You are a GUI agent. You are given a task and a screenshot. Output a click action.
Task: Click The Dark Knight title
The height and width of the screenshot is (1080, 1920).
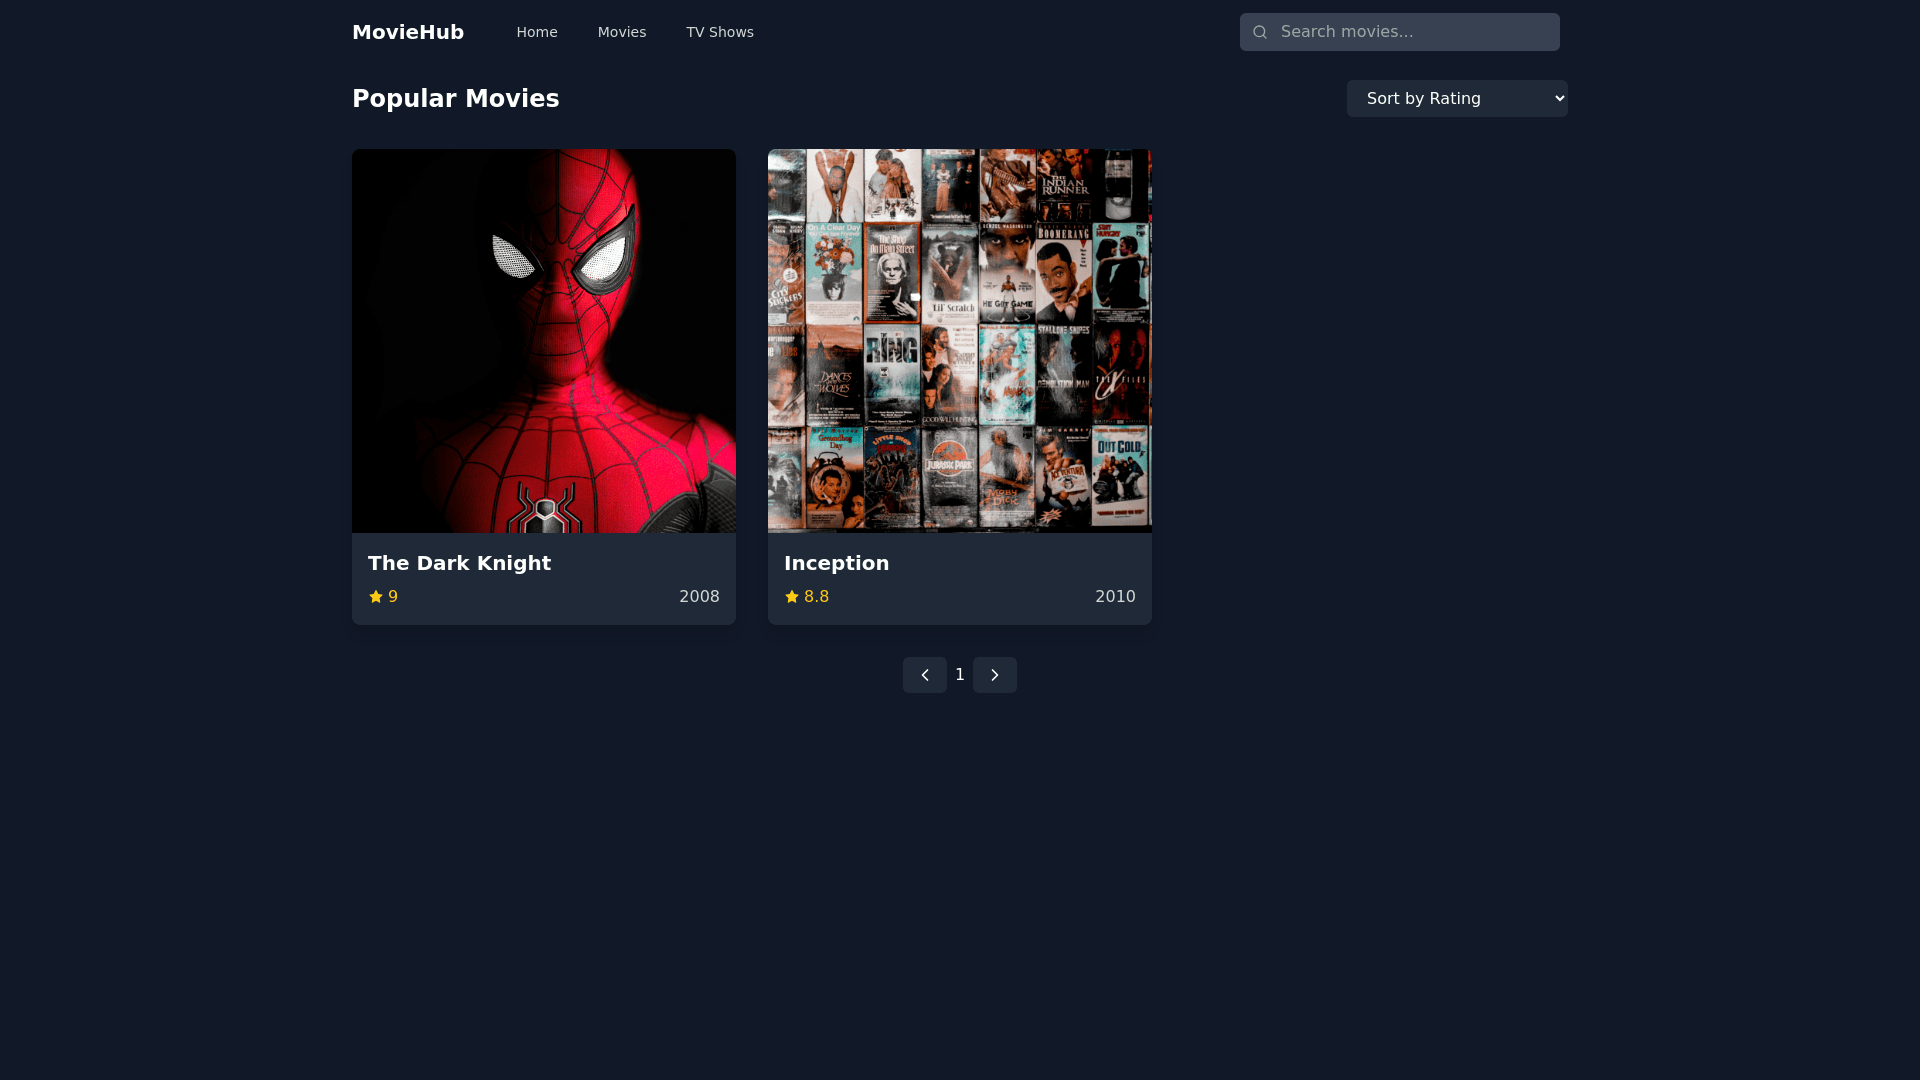pyautogui.click(x=459, y=563)
